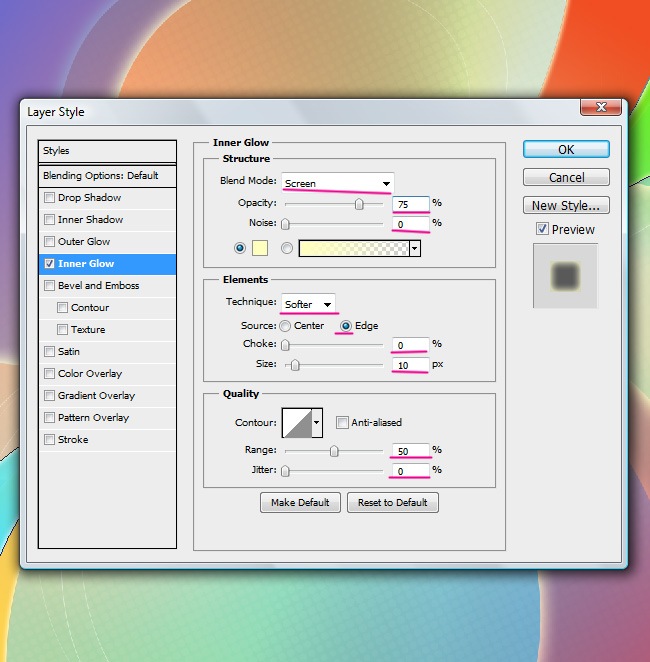The width and height of the screenshot is (650, 662).
Task: Expand the Technique dropdown
Action: point(308,304)
